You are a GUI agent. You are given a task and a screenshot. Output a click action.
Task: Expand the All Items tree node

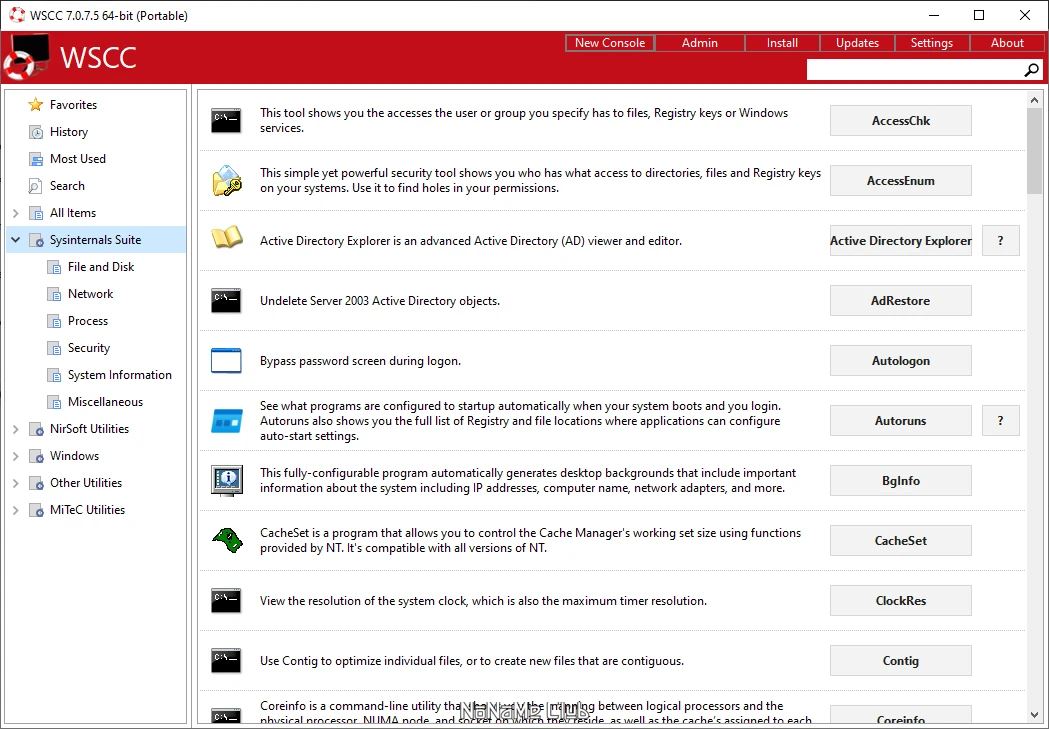point(15,213)
